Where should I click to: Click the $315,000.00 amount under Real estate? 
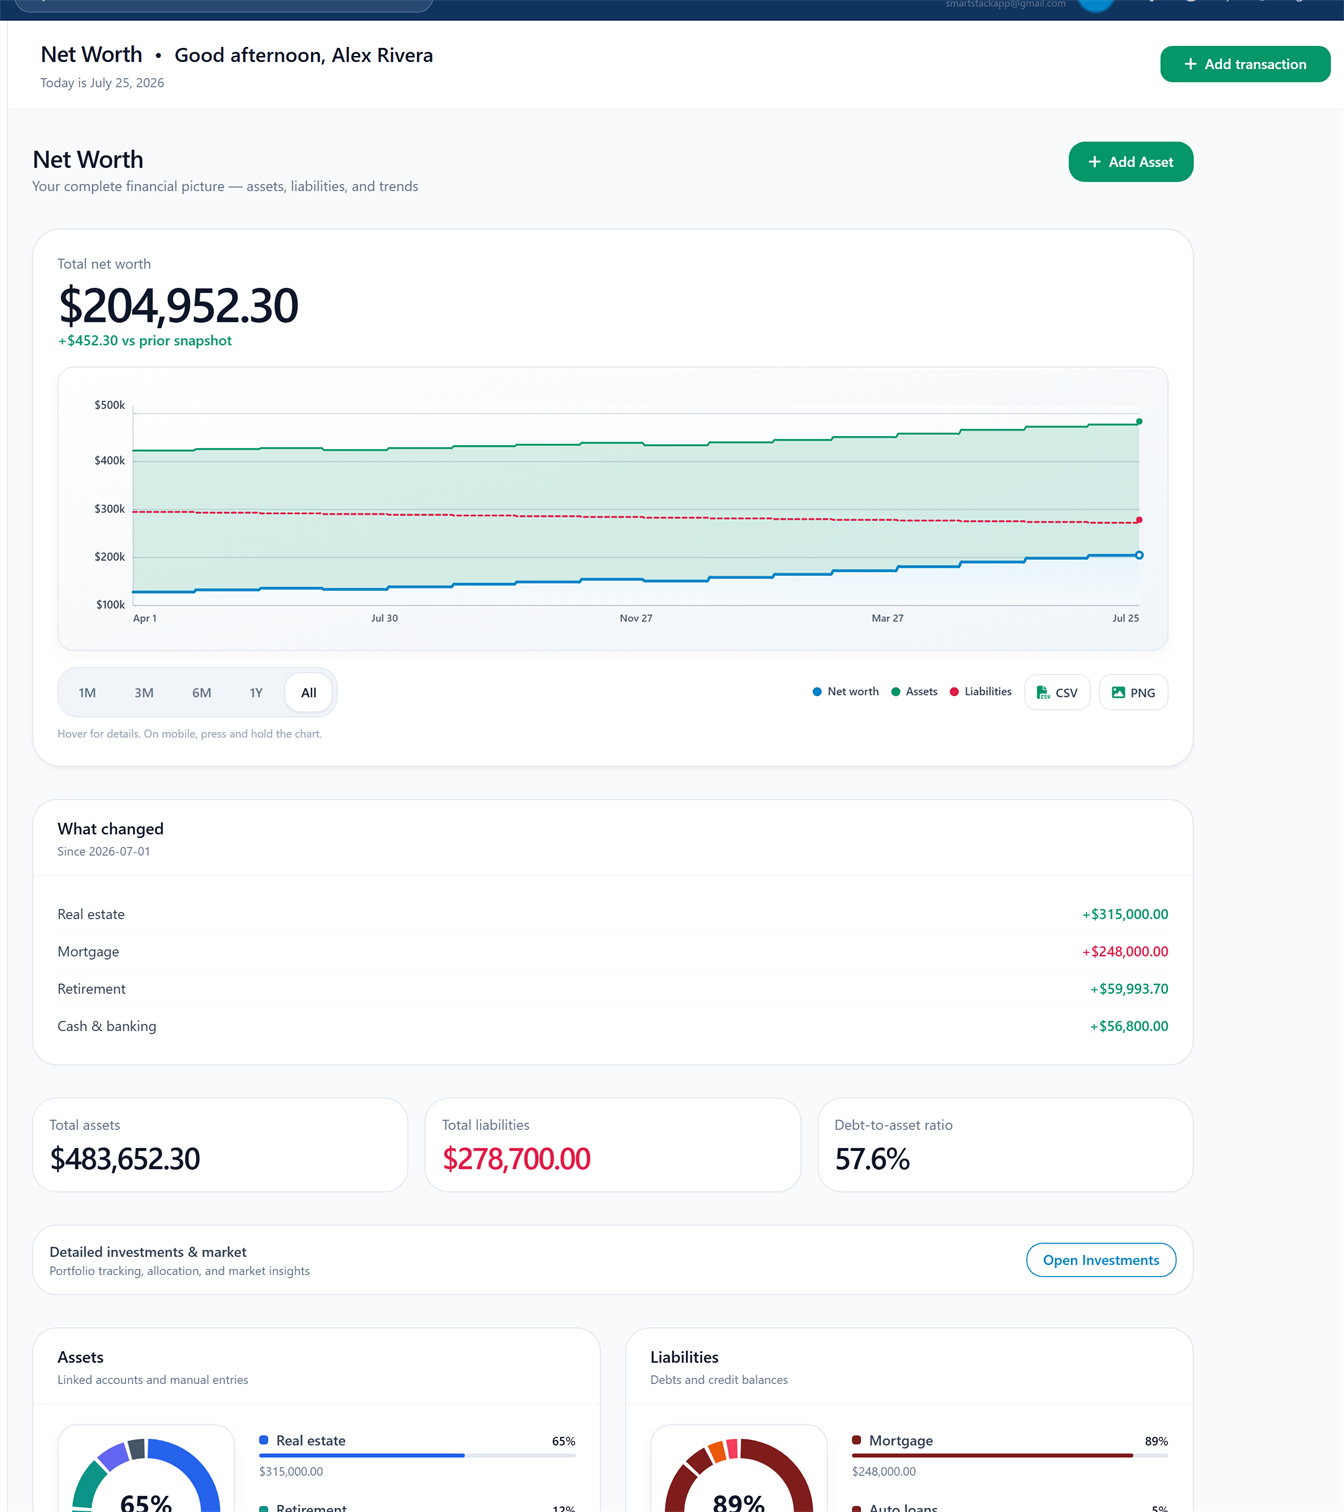(291, 1472)
